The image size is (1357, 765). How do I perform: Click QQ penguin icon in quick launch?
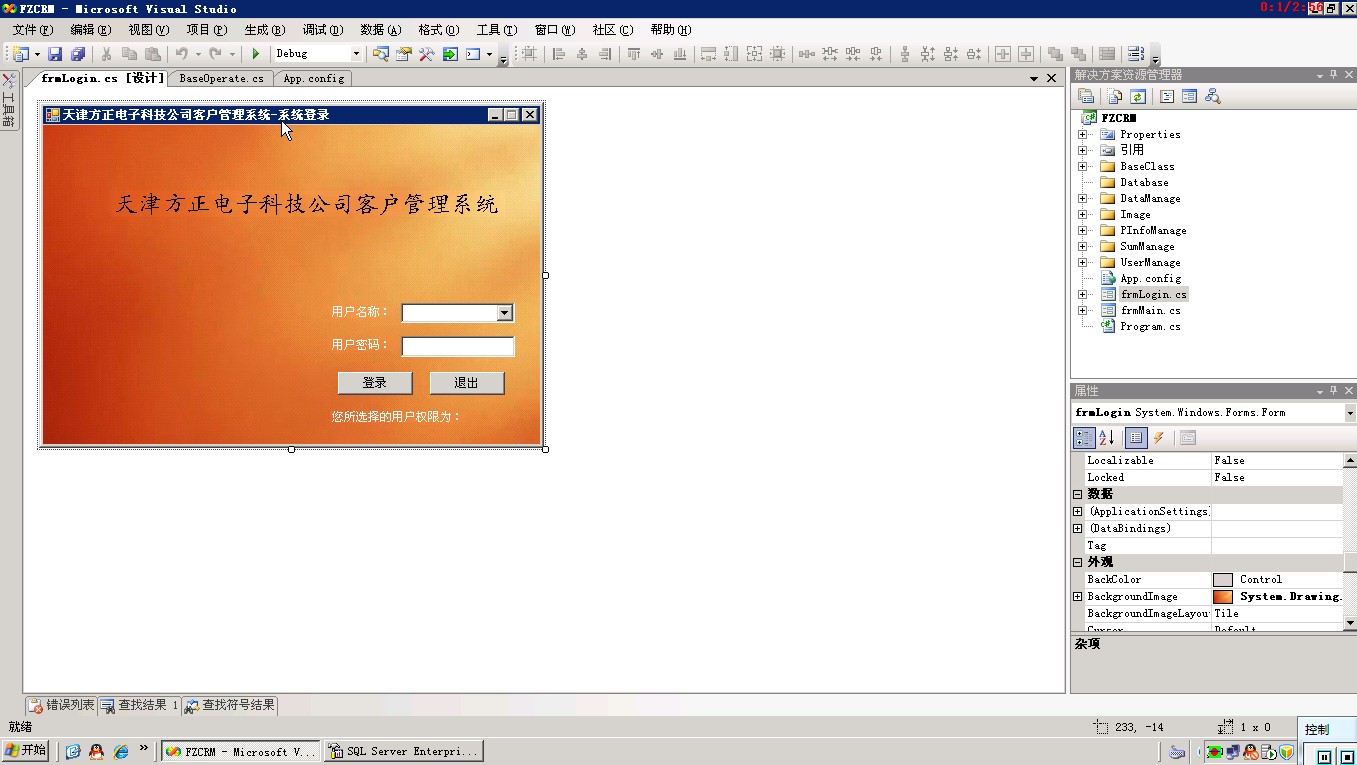[96, 751]
